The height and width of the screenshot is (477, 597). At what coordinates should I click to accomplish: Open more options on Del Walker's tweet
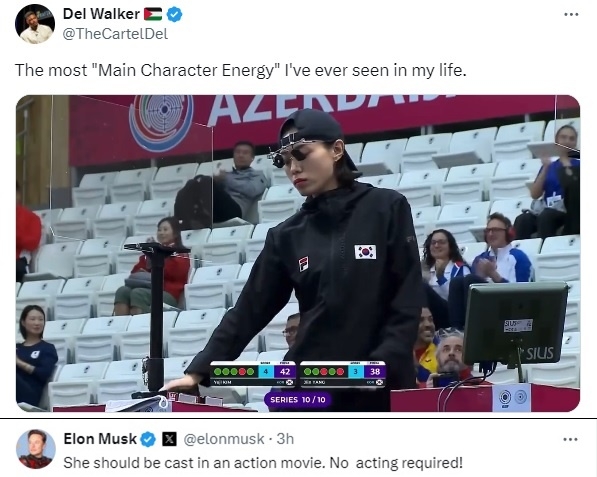coord(571,14)
